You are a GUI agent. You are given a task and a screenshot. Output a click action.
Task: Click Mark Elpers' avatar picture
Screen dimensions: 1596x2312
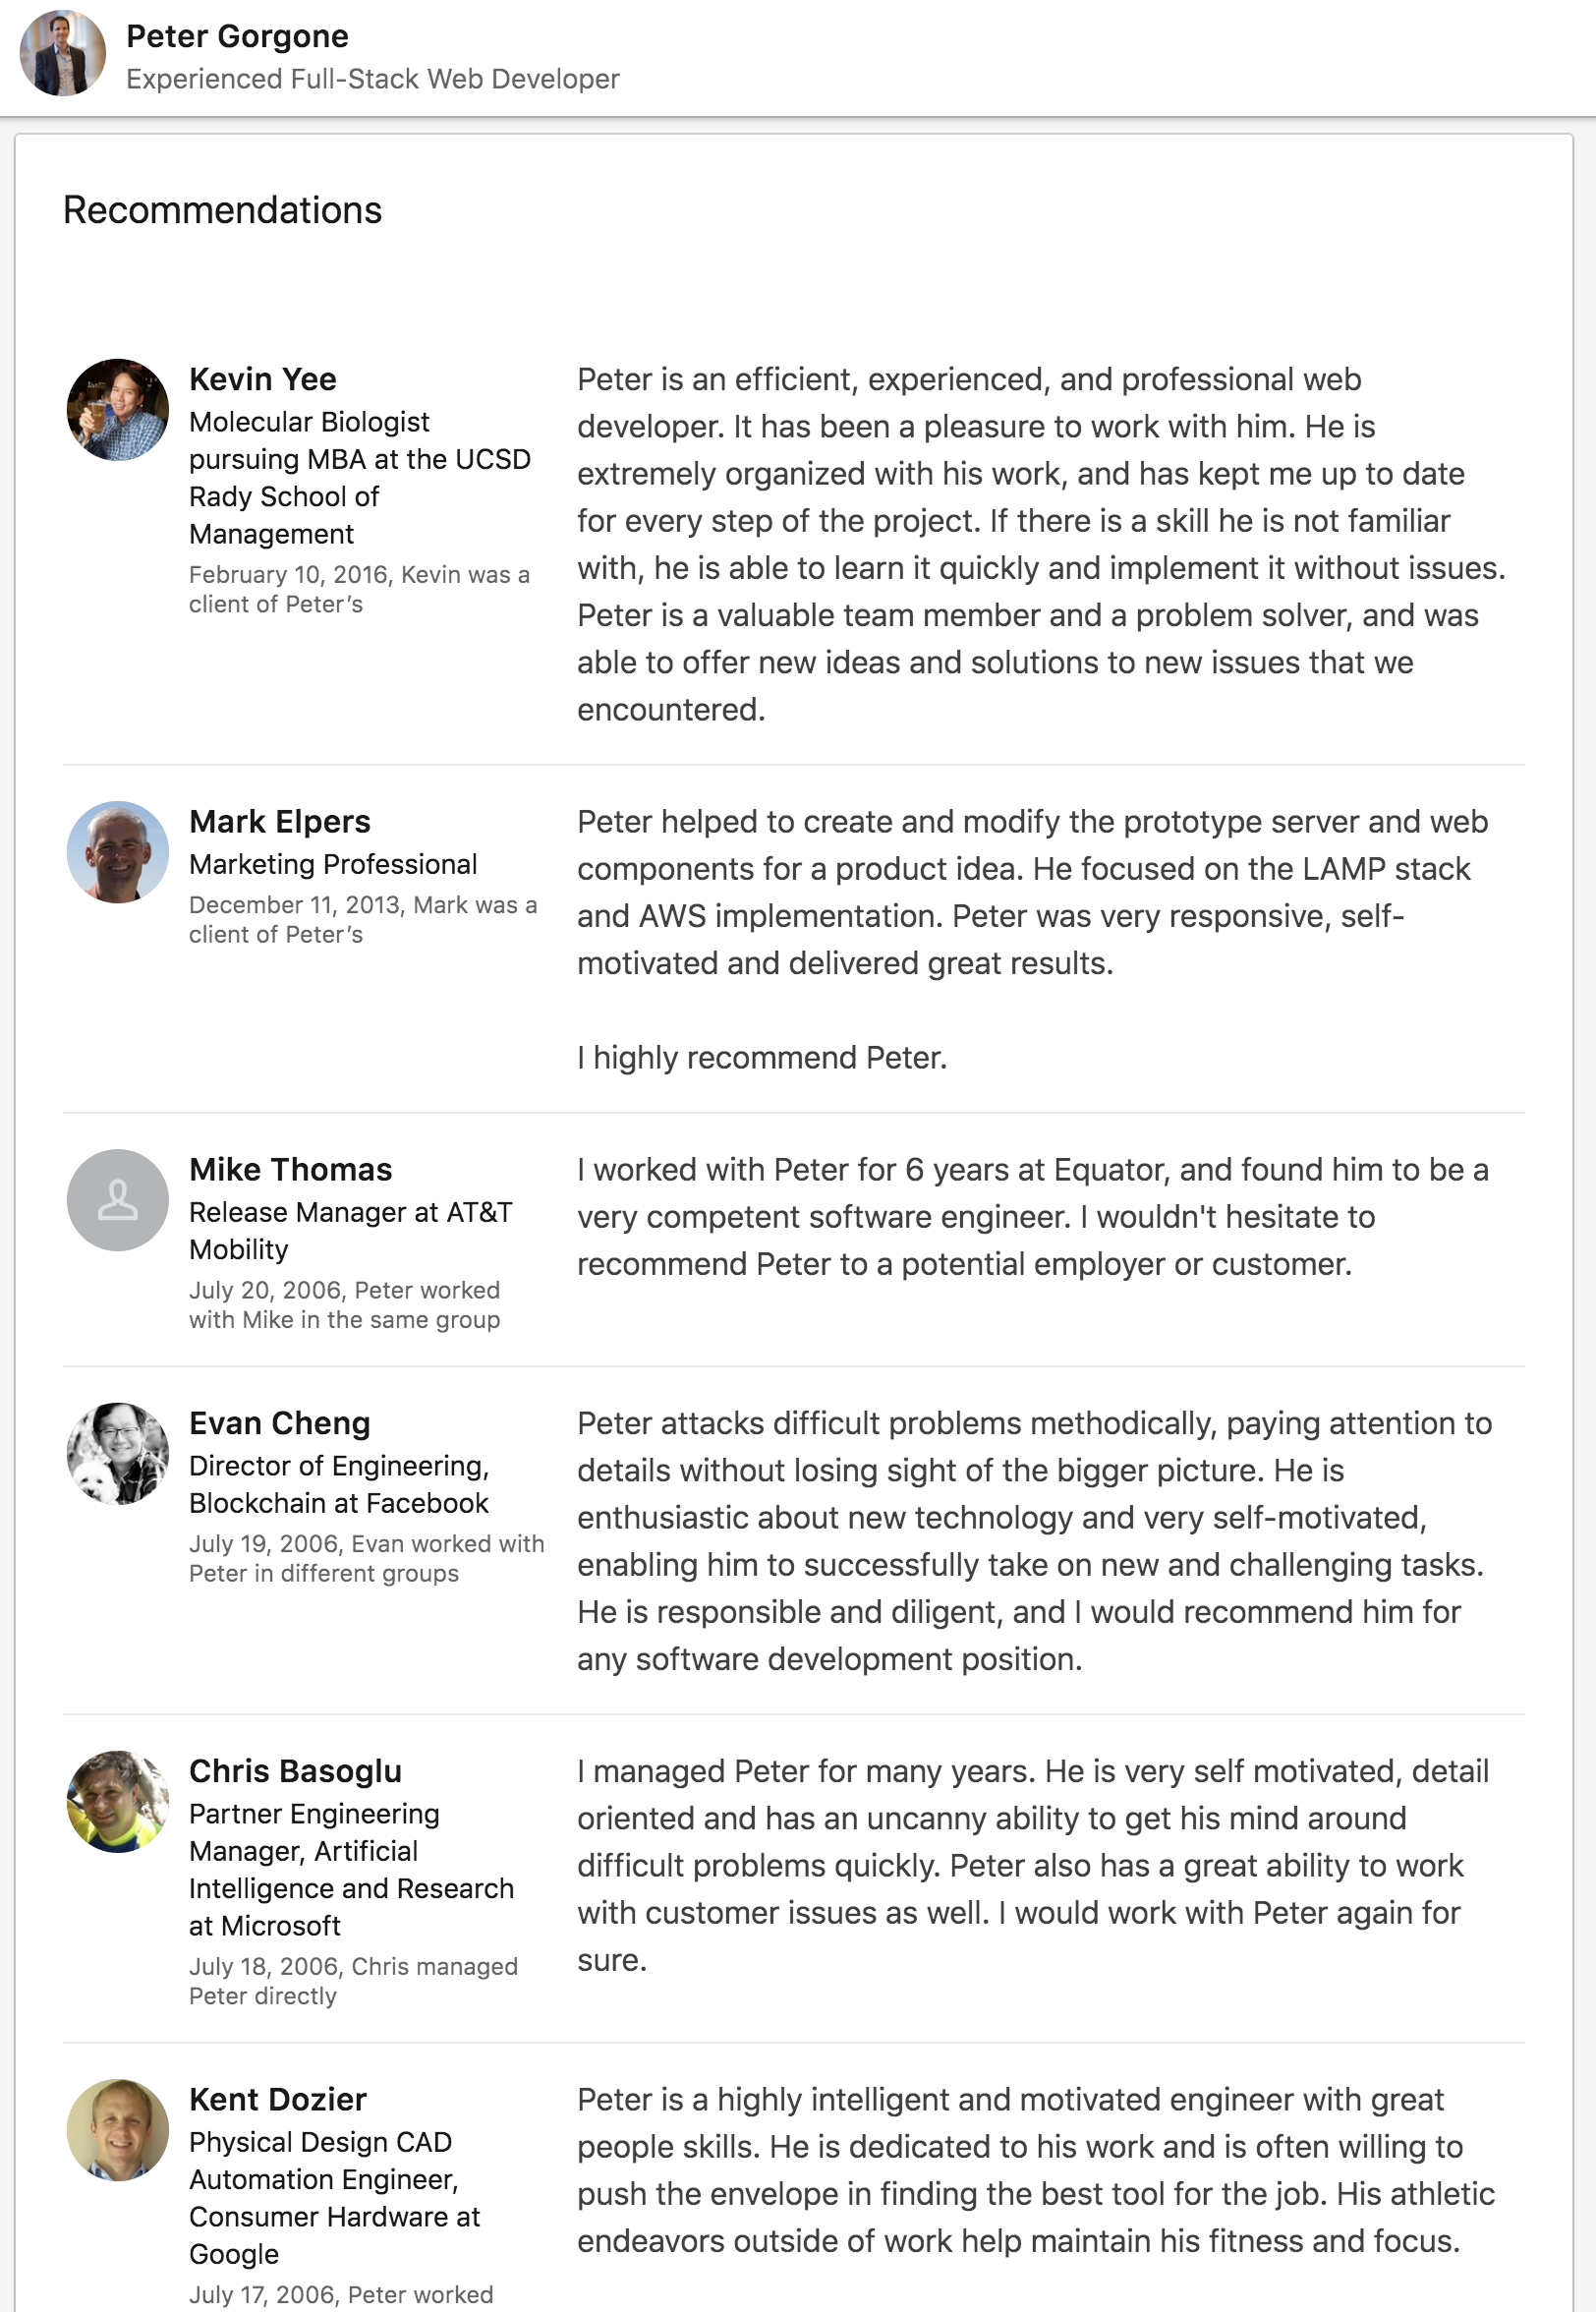tap(118, 852)
